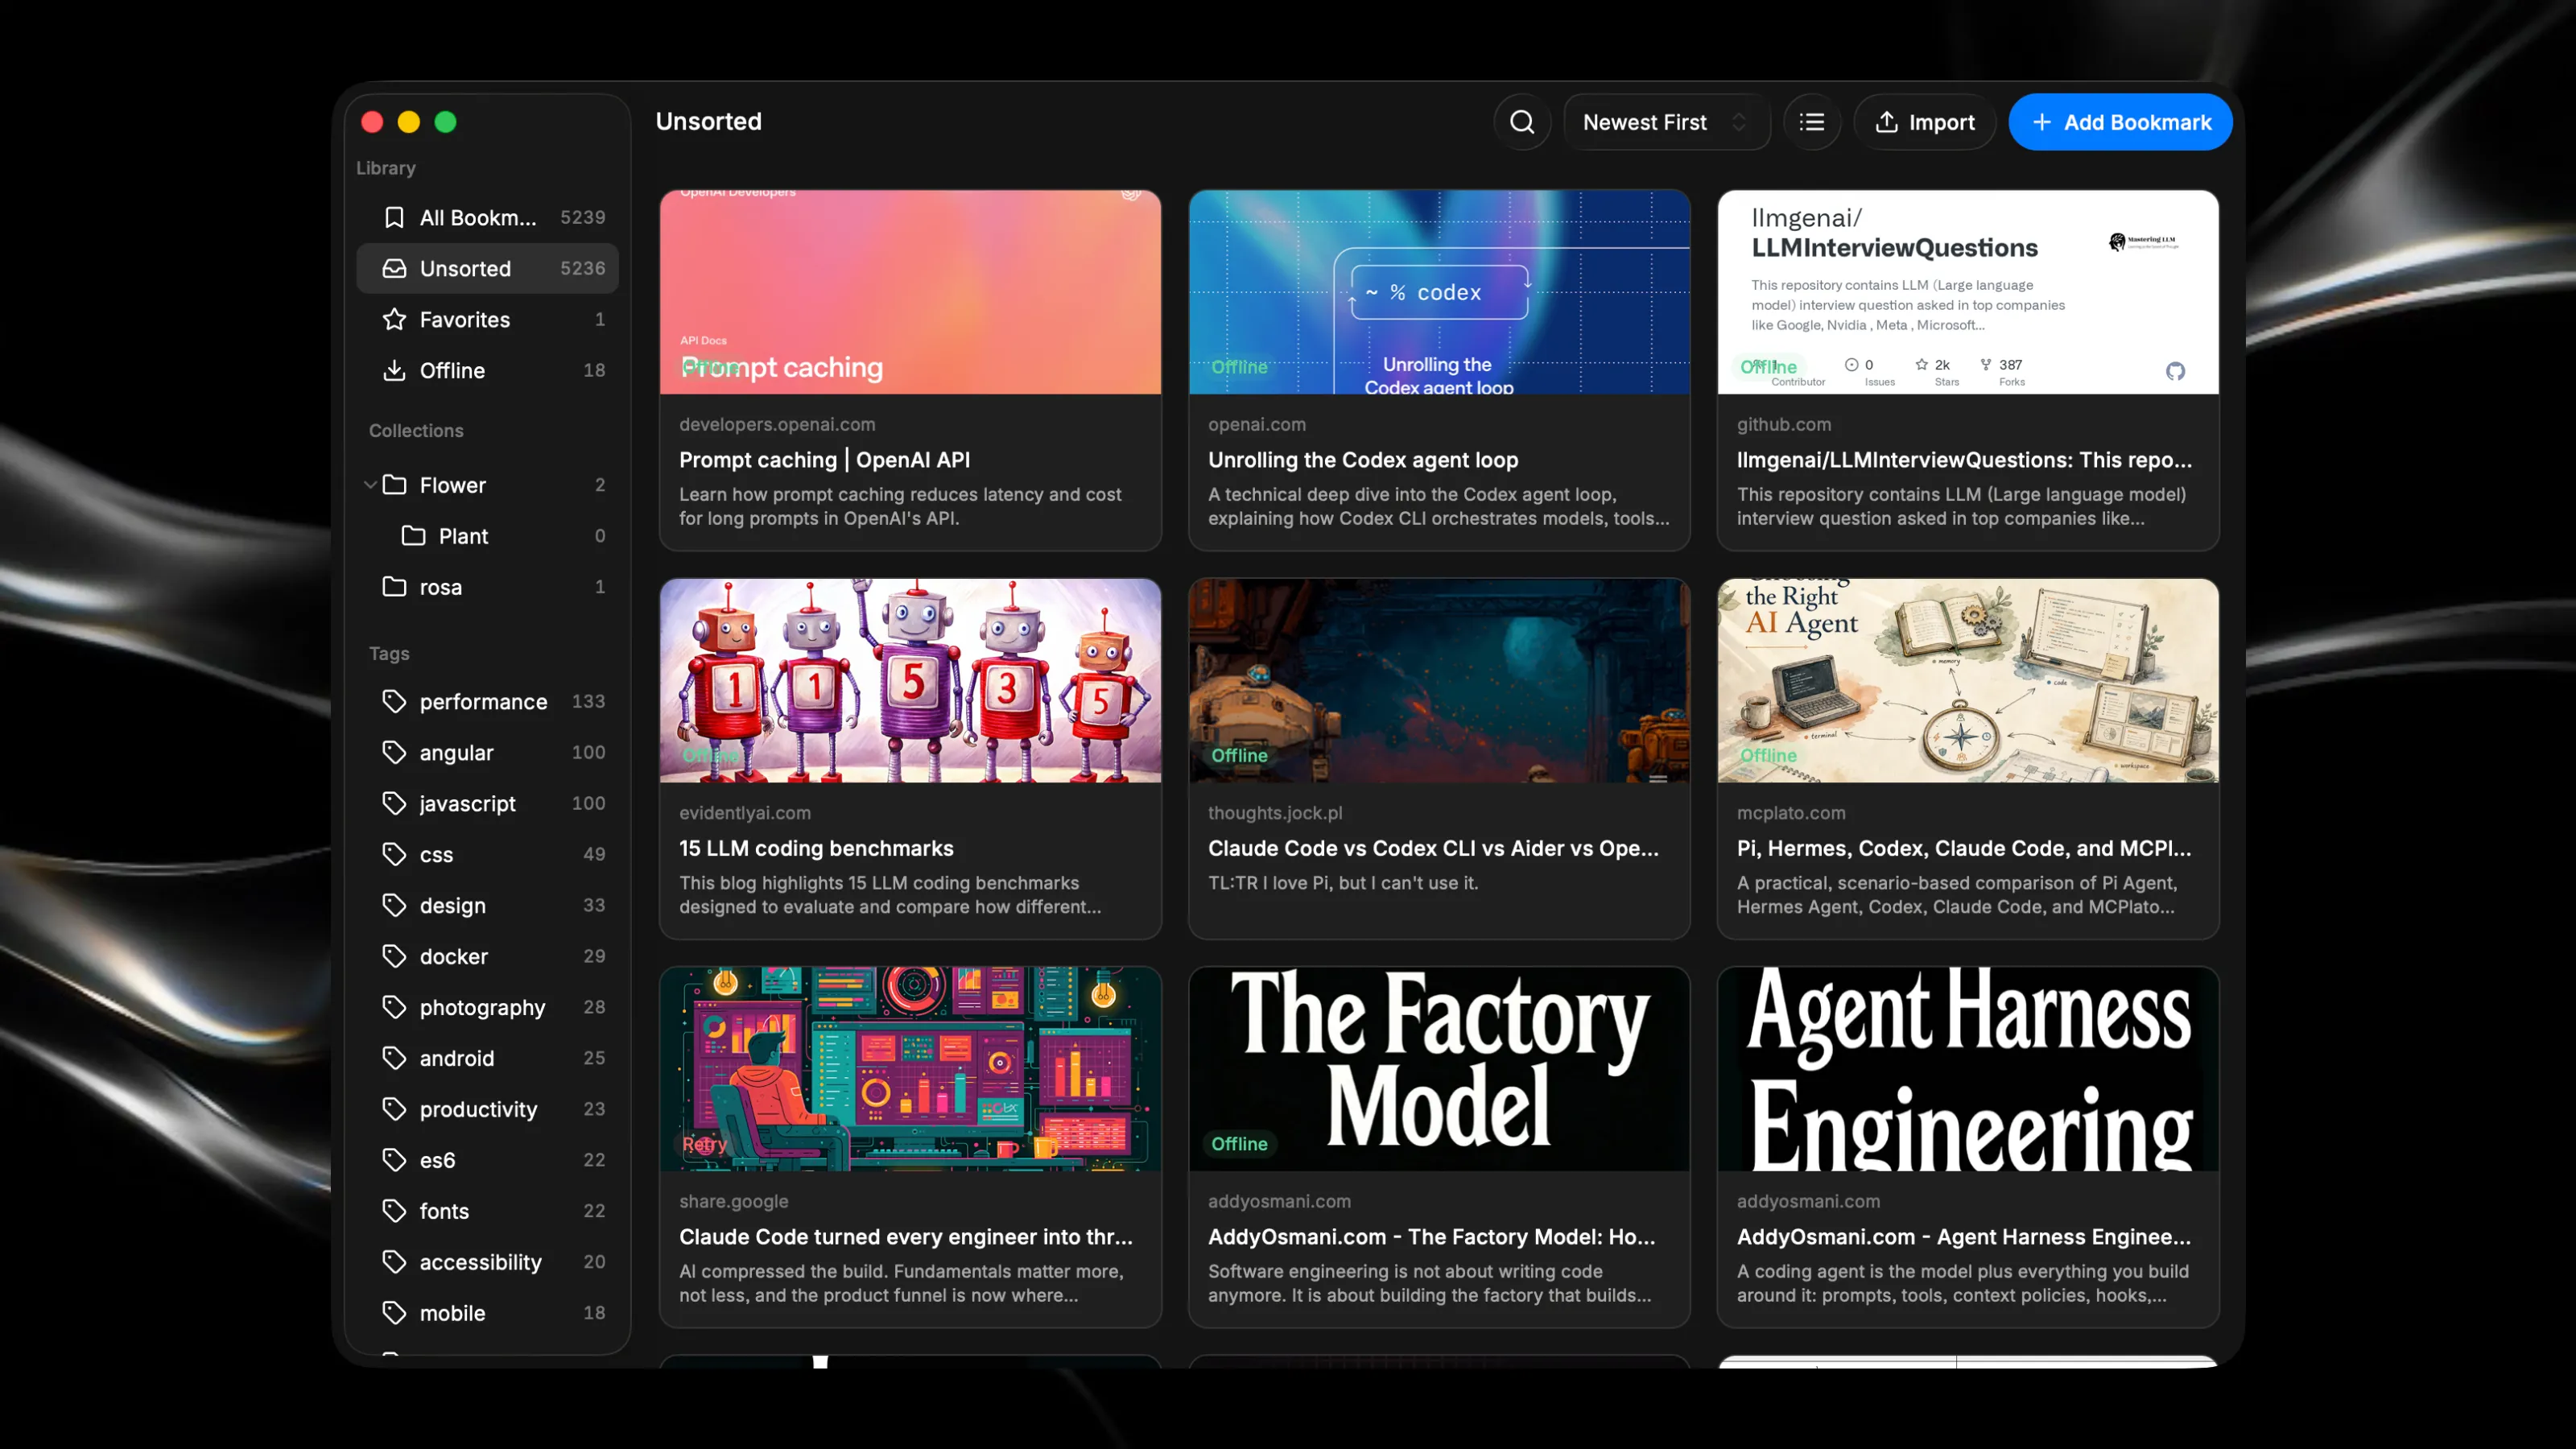Open the Factory Model thumbnail

point(1439,1069)
